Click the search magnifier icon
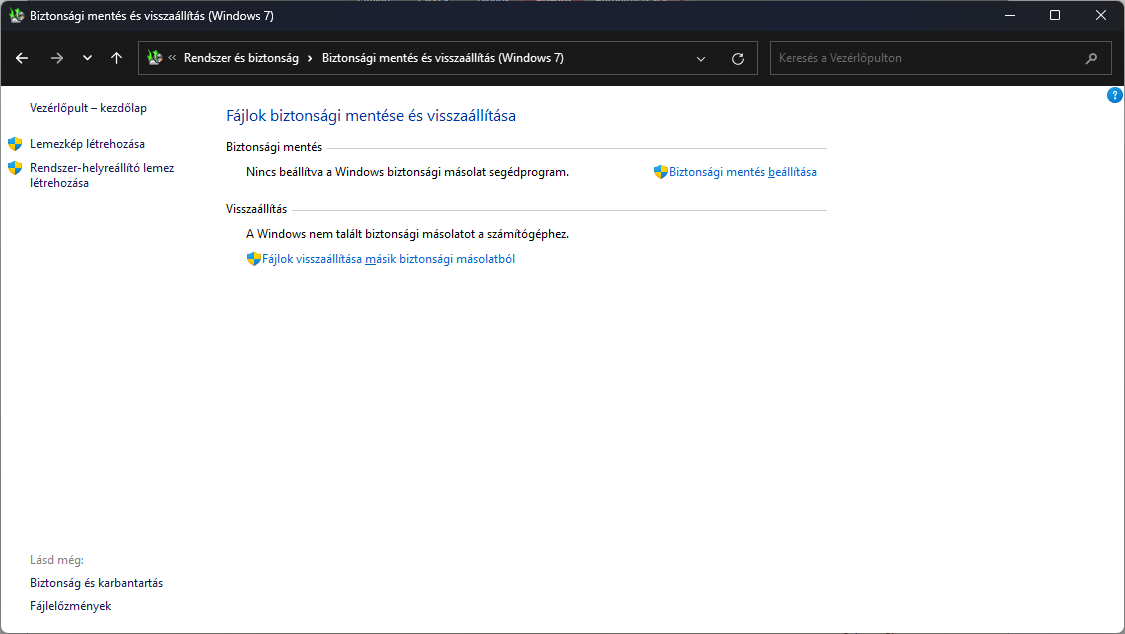 [x=1091, y=58]
